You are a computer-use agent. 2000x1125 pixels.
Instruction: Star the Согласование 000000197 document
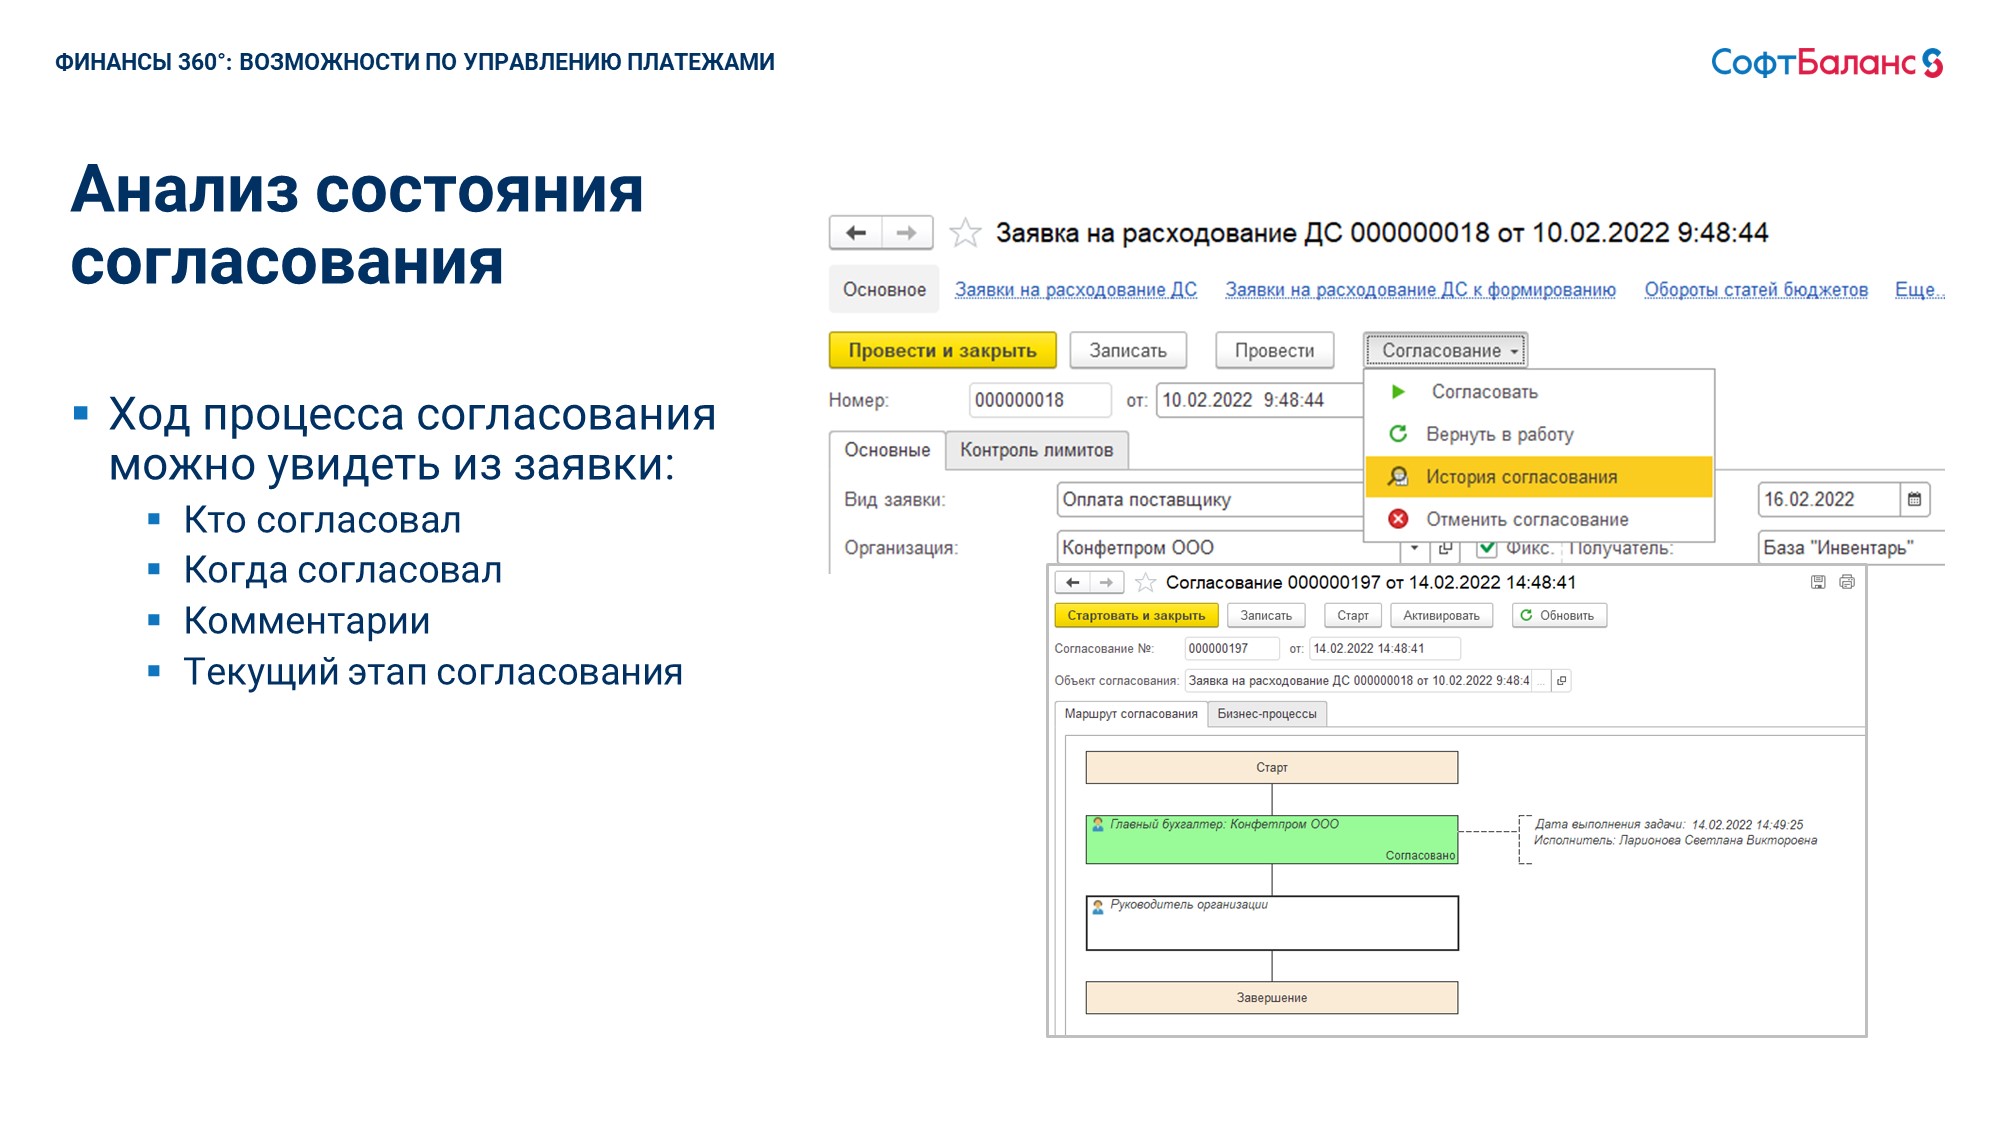point(1145,582)
